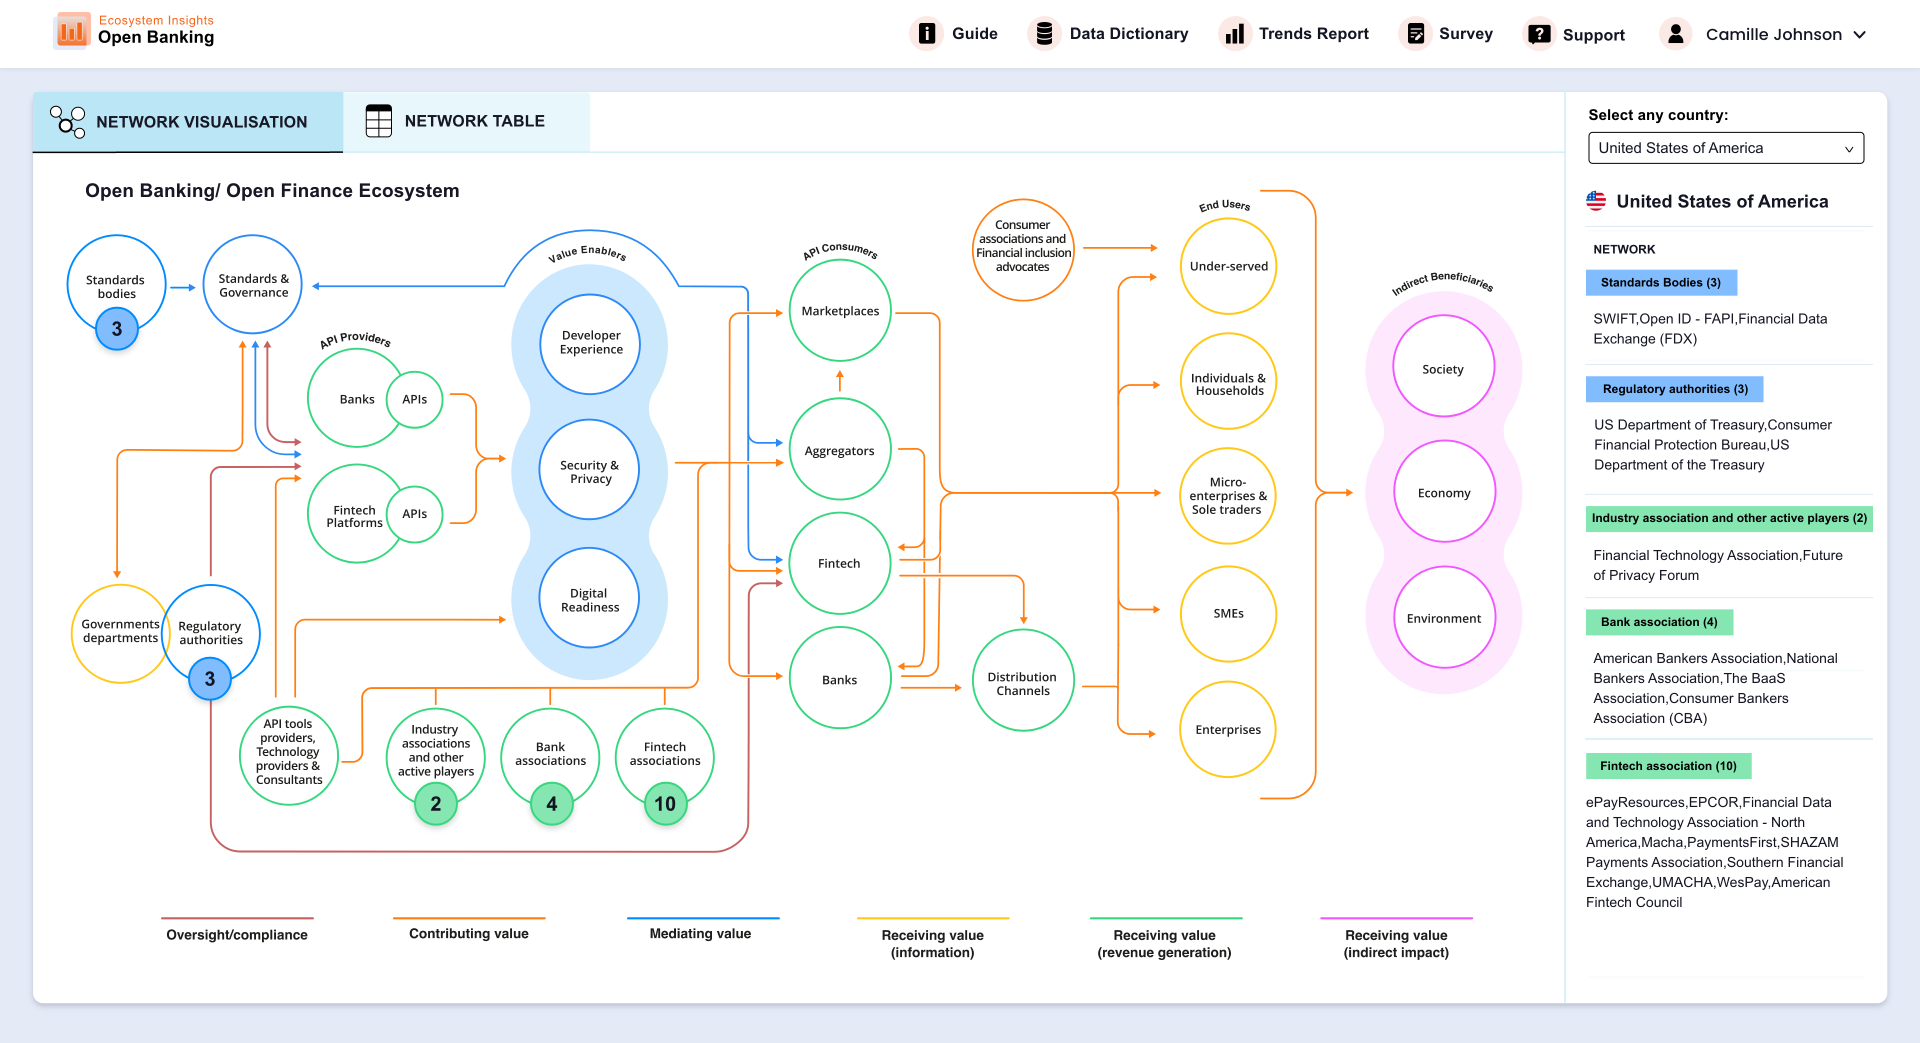This screenshot has height=1043, width=1920.
Task: Open the country selection dropdown
Action: [x=1726, y=148]
